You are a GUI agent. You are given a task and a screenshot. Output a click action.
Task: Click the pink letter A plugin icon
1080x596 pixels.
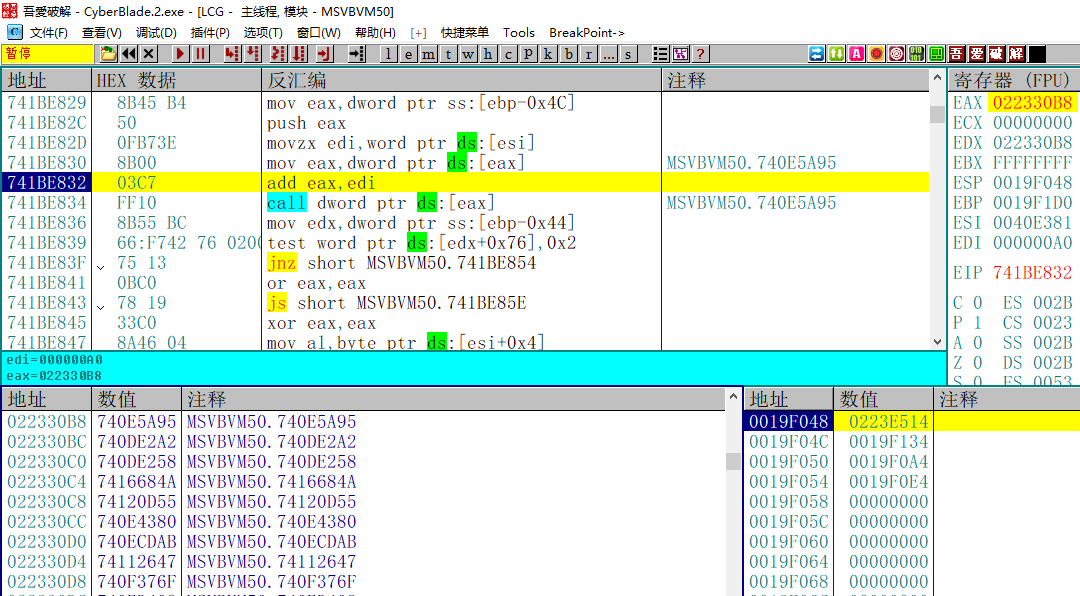click(x=856, y=54)
